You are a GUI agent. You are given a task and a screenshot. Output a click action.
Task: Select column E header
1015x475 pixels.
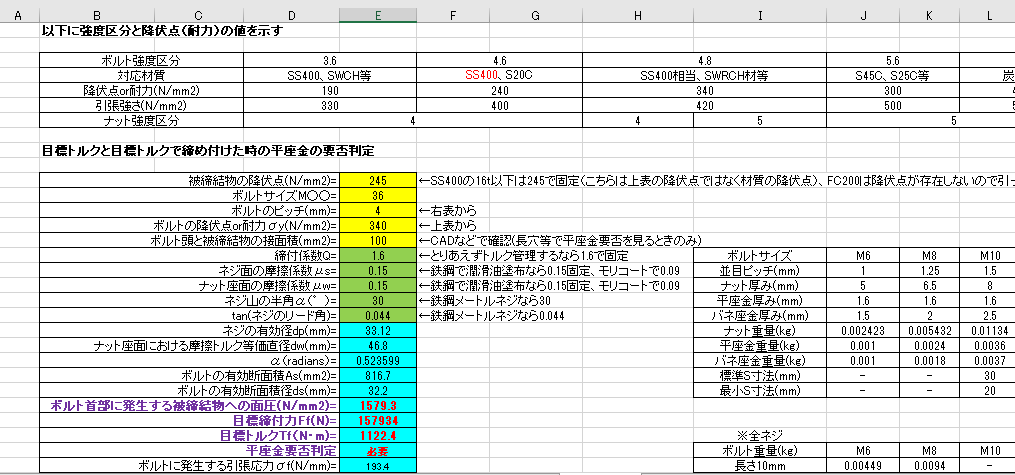pyautogui.click(x=377, y=15)
